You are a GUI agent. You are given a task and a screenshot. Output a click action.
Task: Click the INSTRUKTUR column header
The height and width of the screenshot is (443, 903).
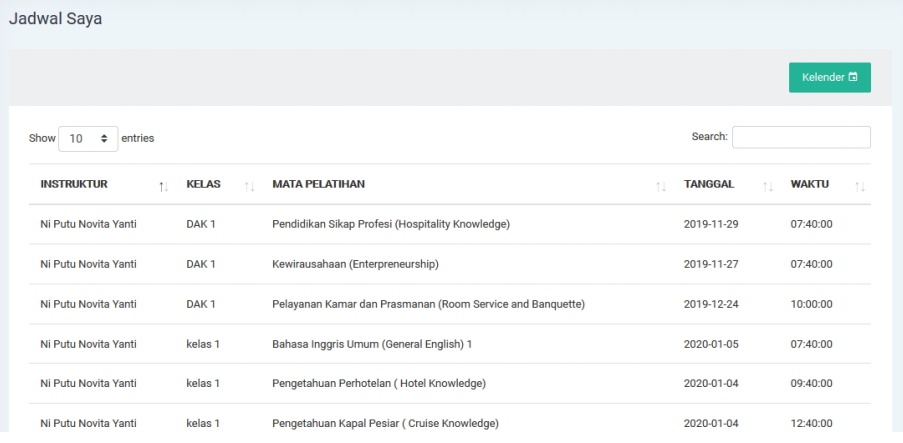pyautogui.click(x=74, y=184)
